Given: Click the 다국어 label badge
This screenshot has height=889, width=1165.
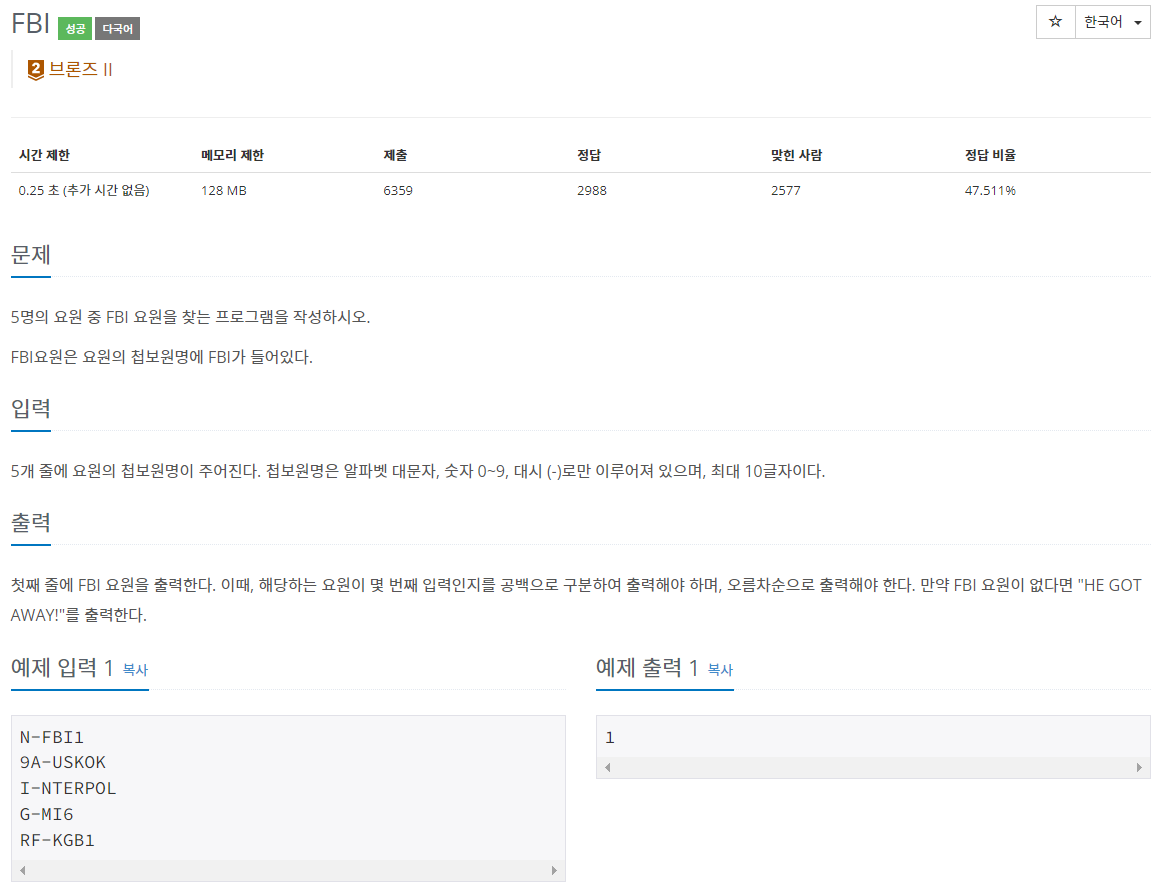Looking at the screenshot, I should click(117, 28).
